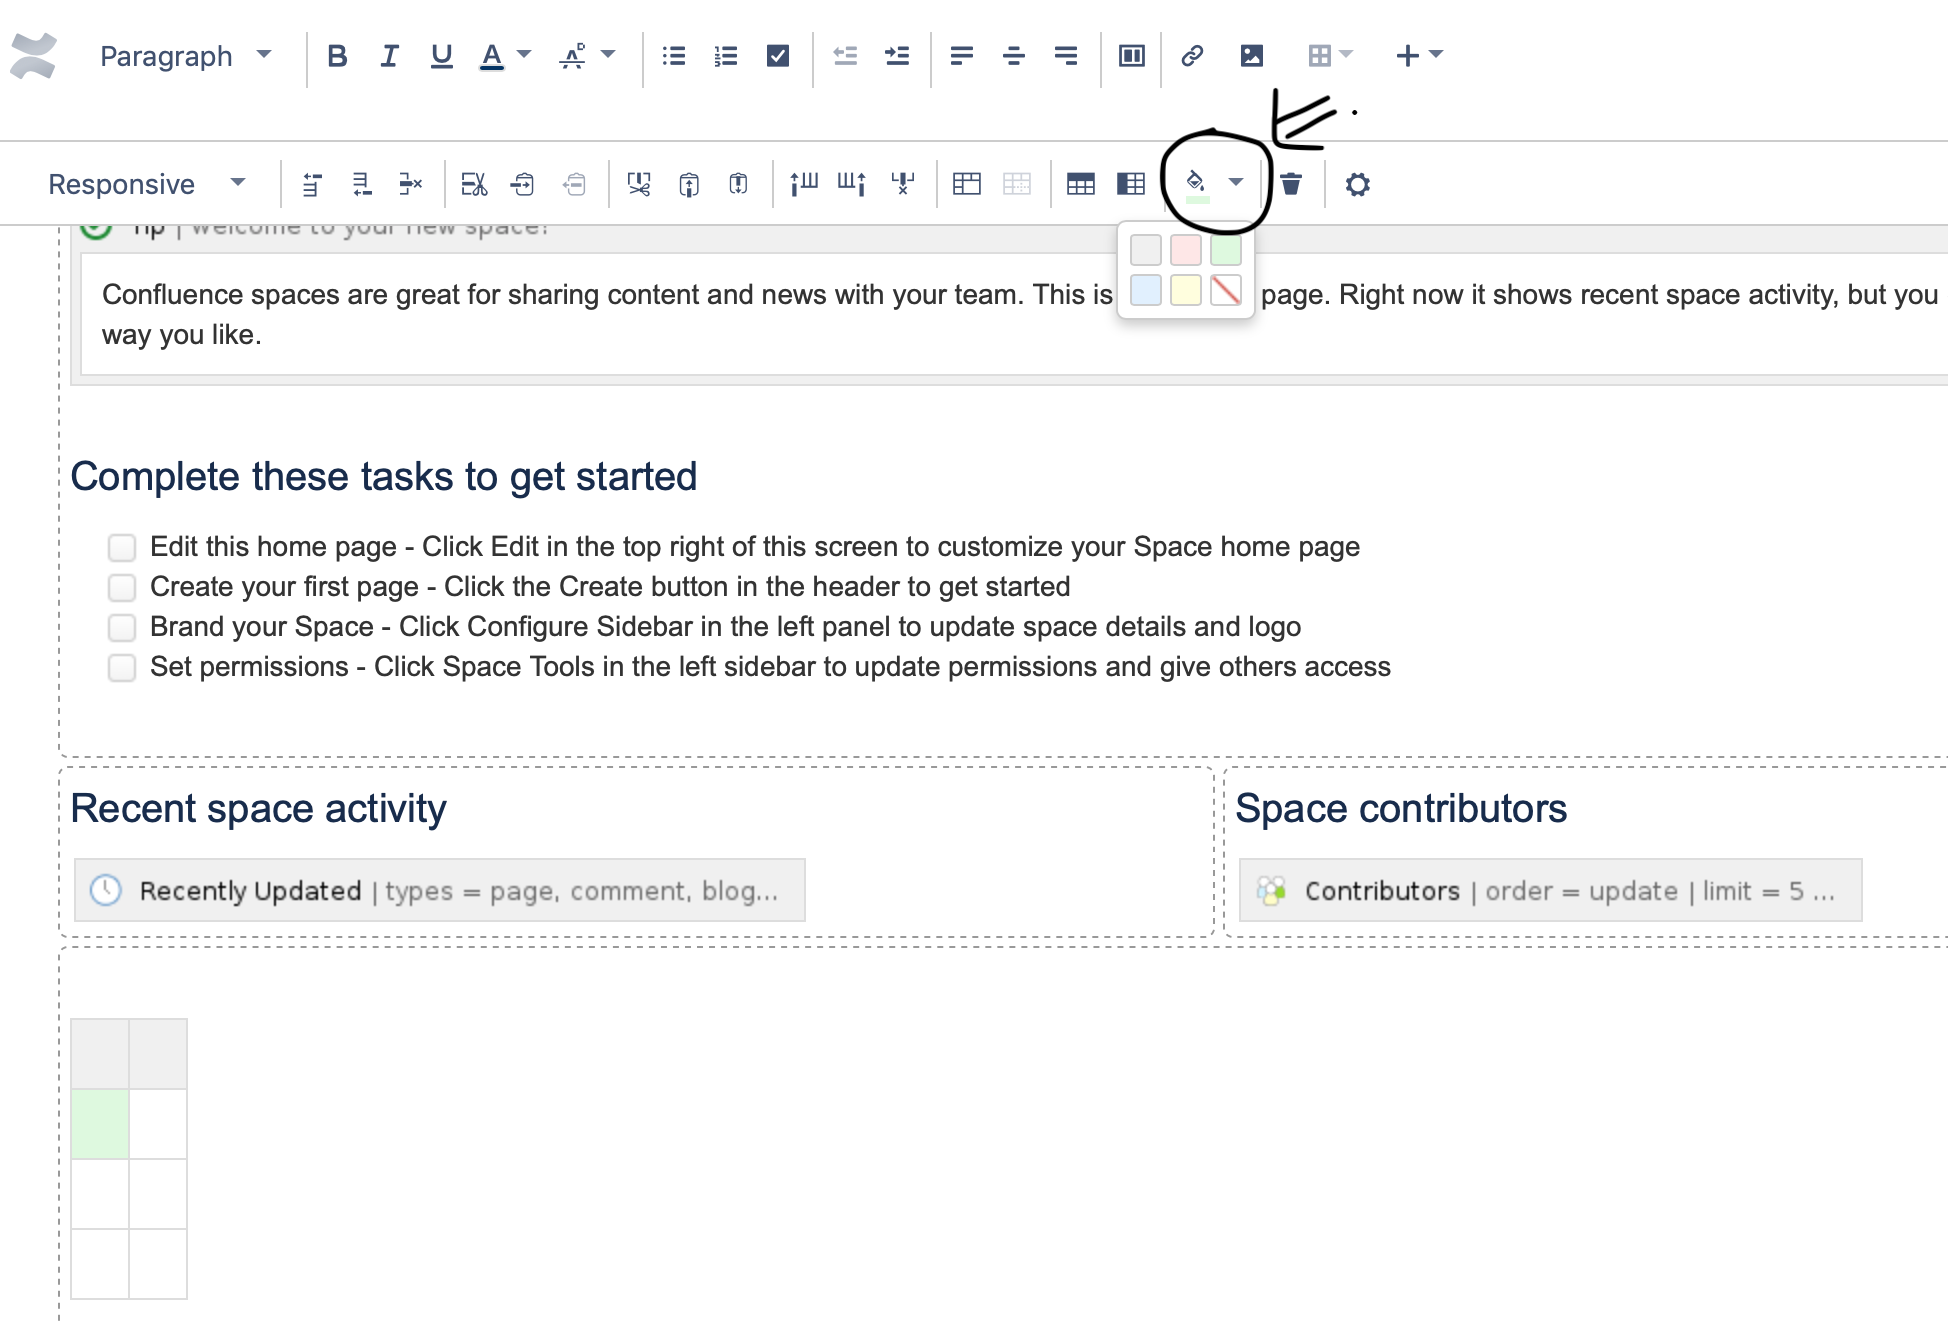
Task: Choose the light blue cell color swatch
Action: [x=1145, y=290]
